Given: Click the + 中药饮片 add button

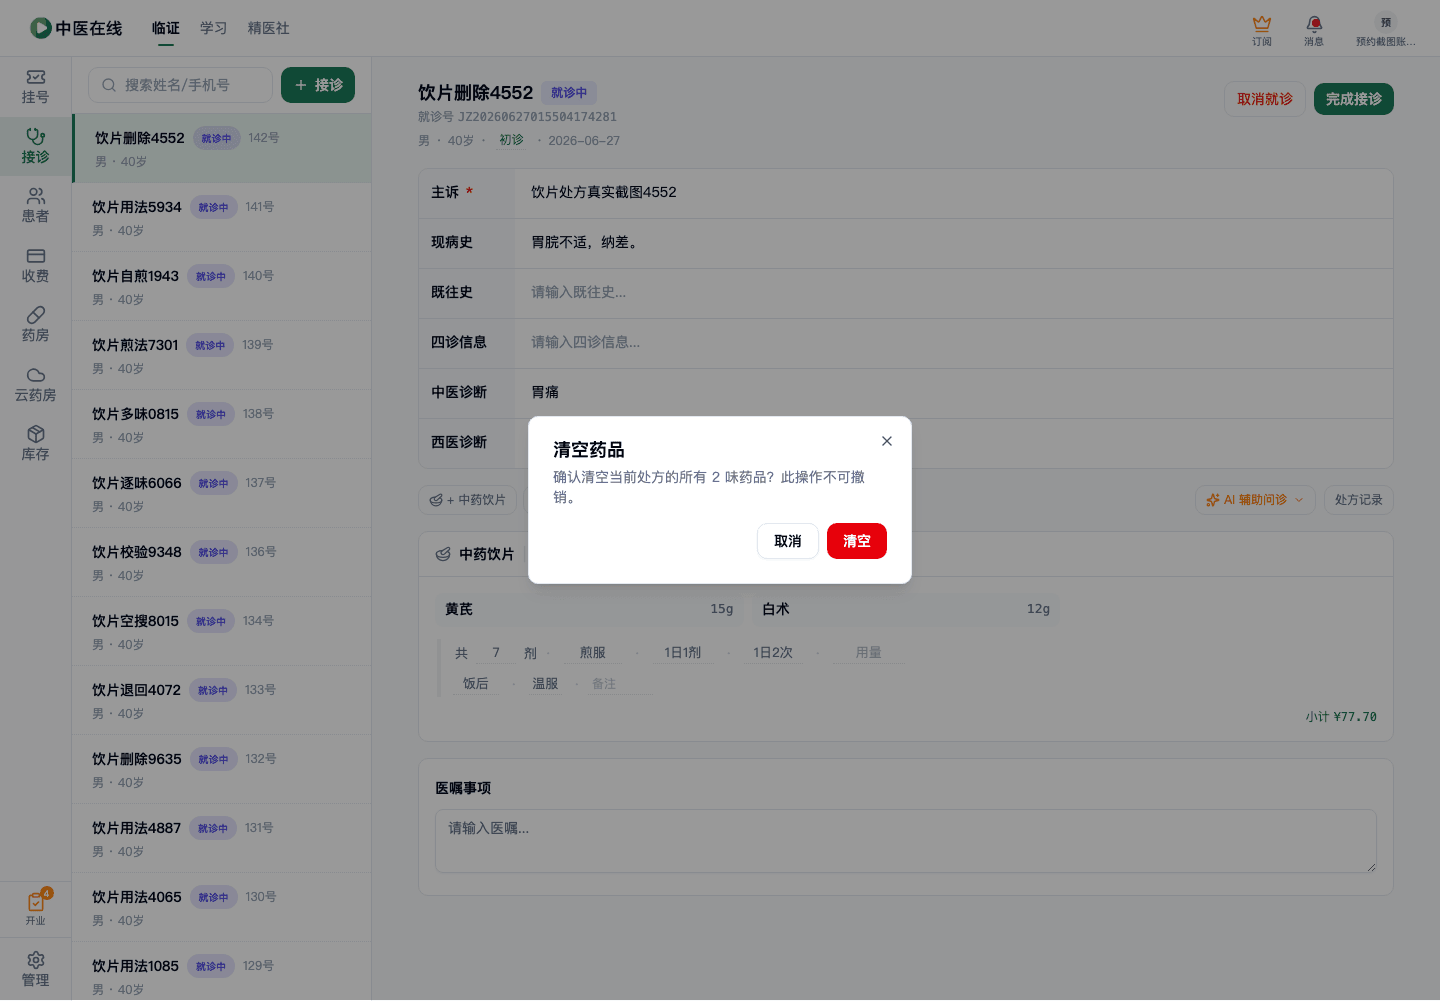Looking at the screenshot, I should tap(467, 500).
